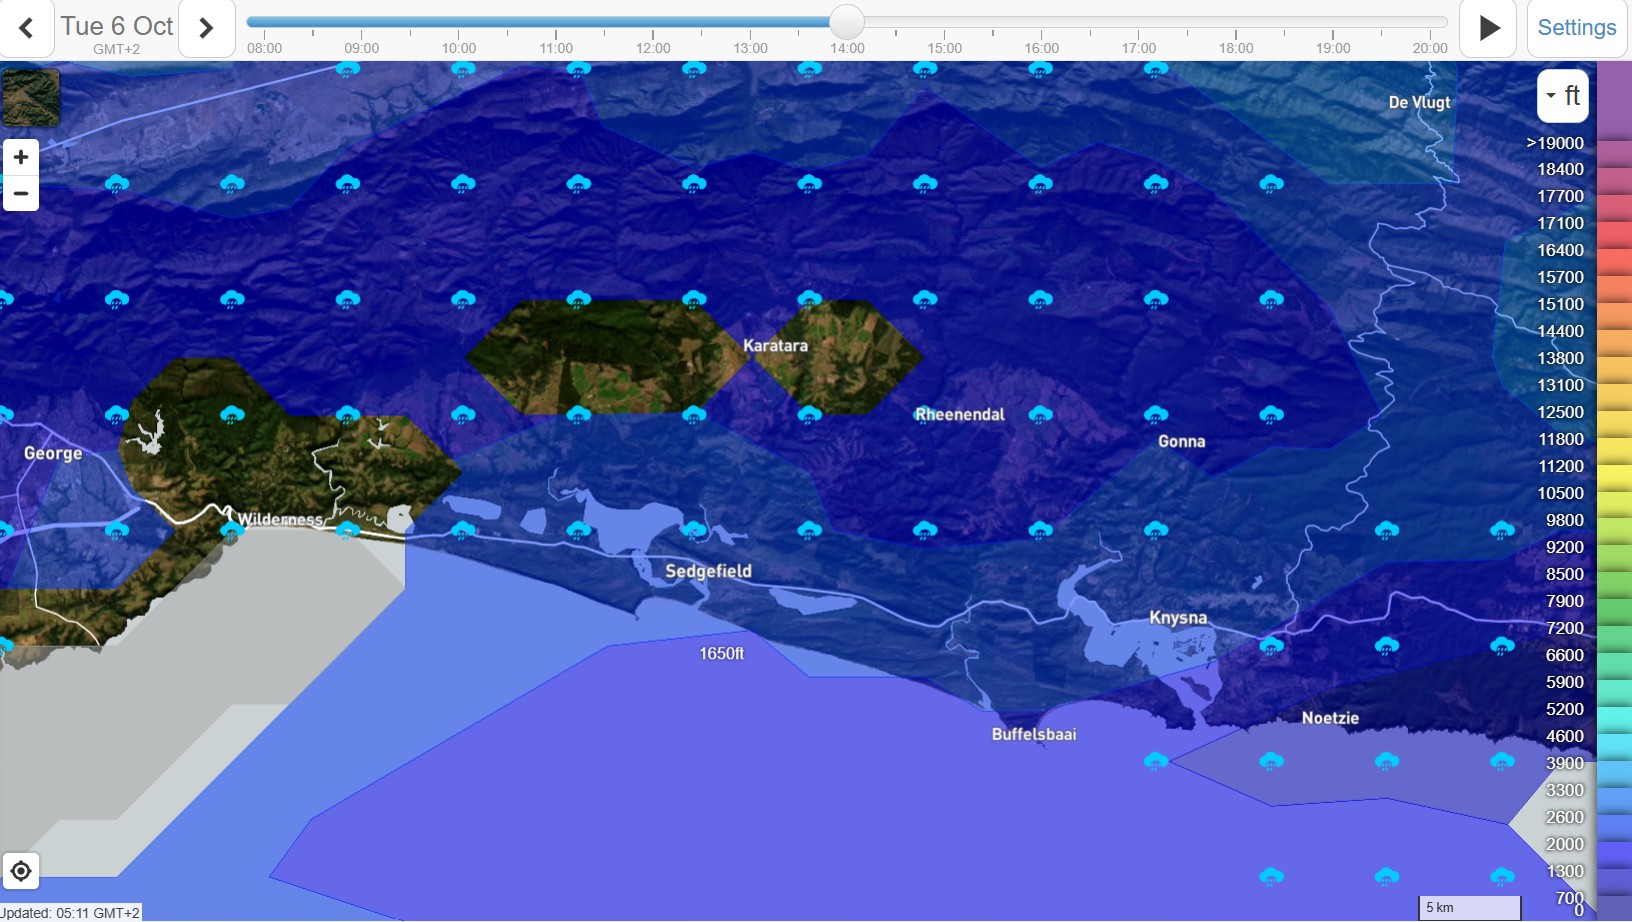The height and width of the screenshot is (922, 1632).
Task: Click the Rheenendal town label
Action: 960,414
